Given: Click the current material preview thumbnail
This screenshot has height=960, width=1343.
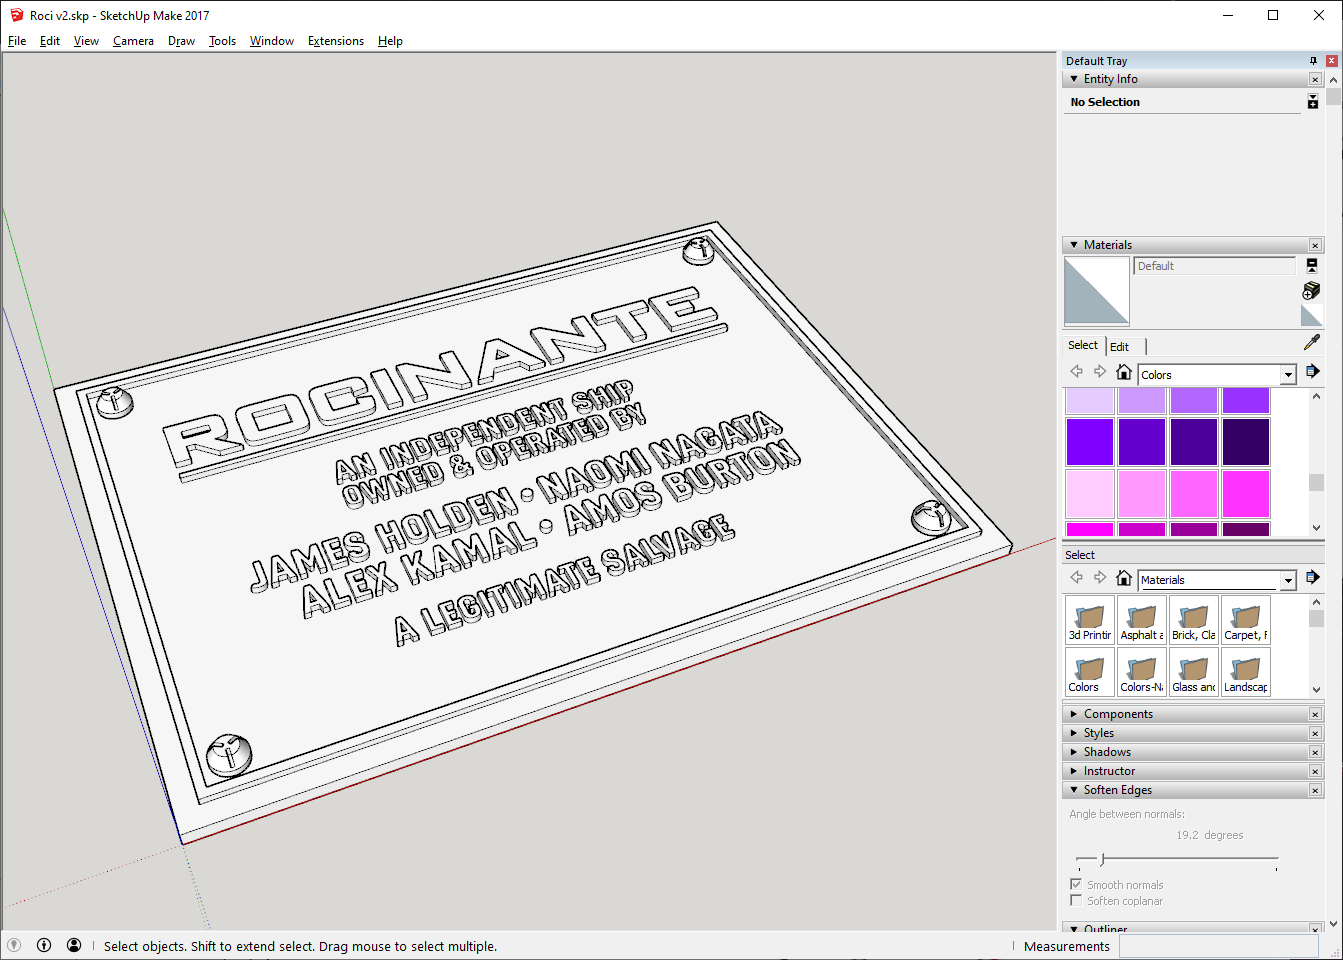Looking at the screenshot, I should (1097, 291).
